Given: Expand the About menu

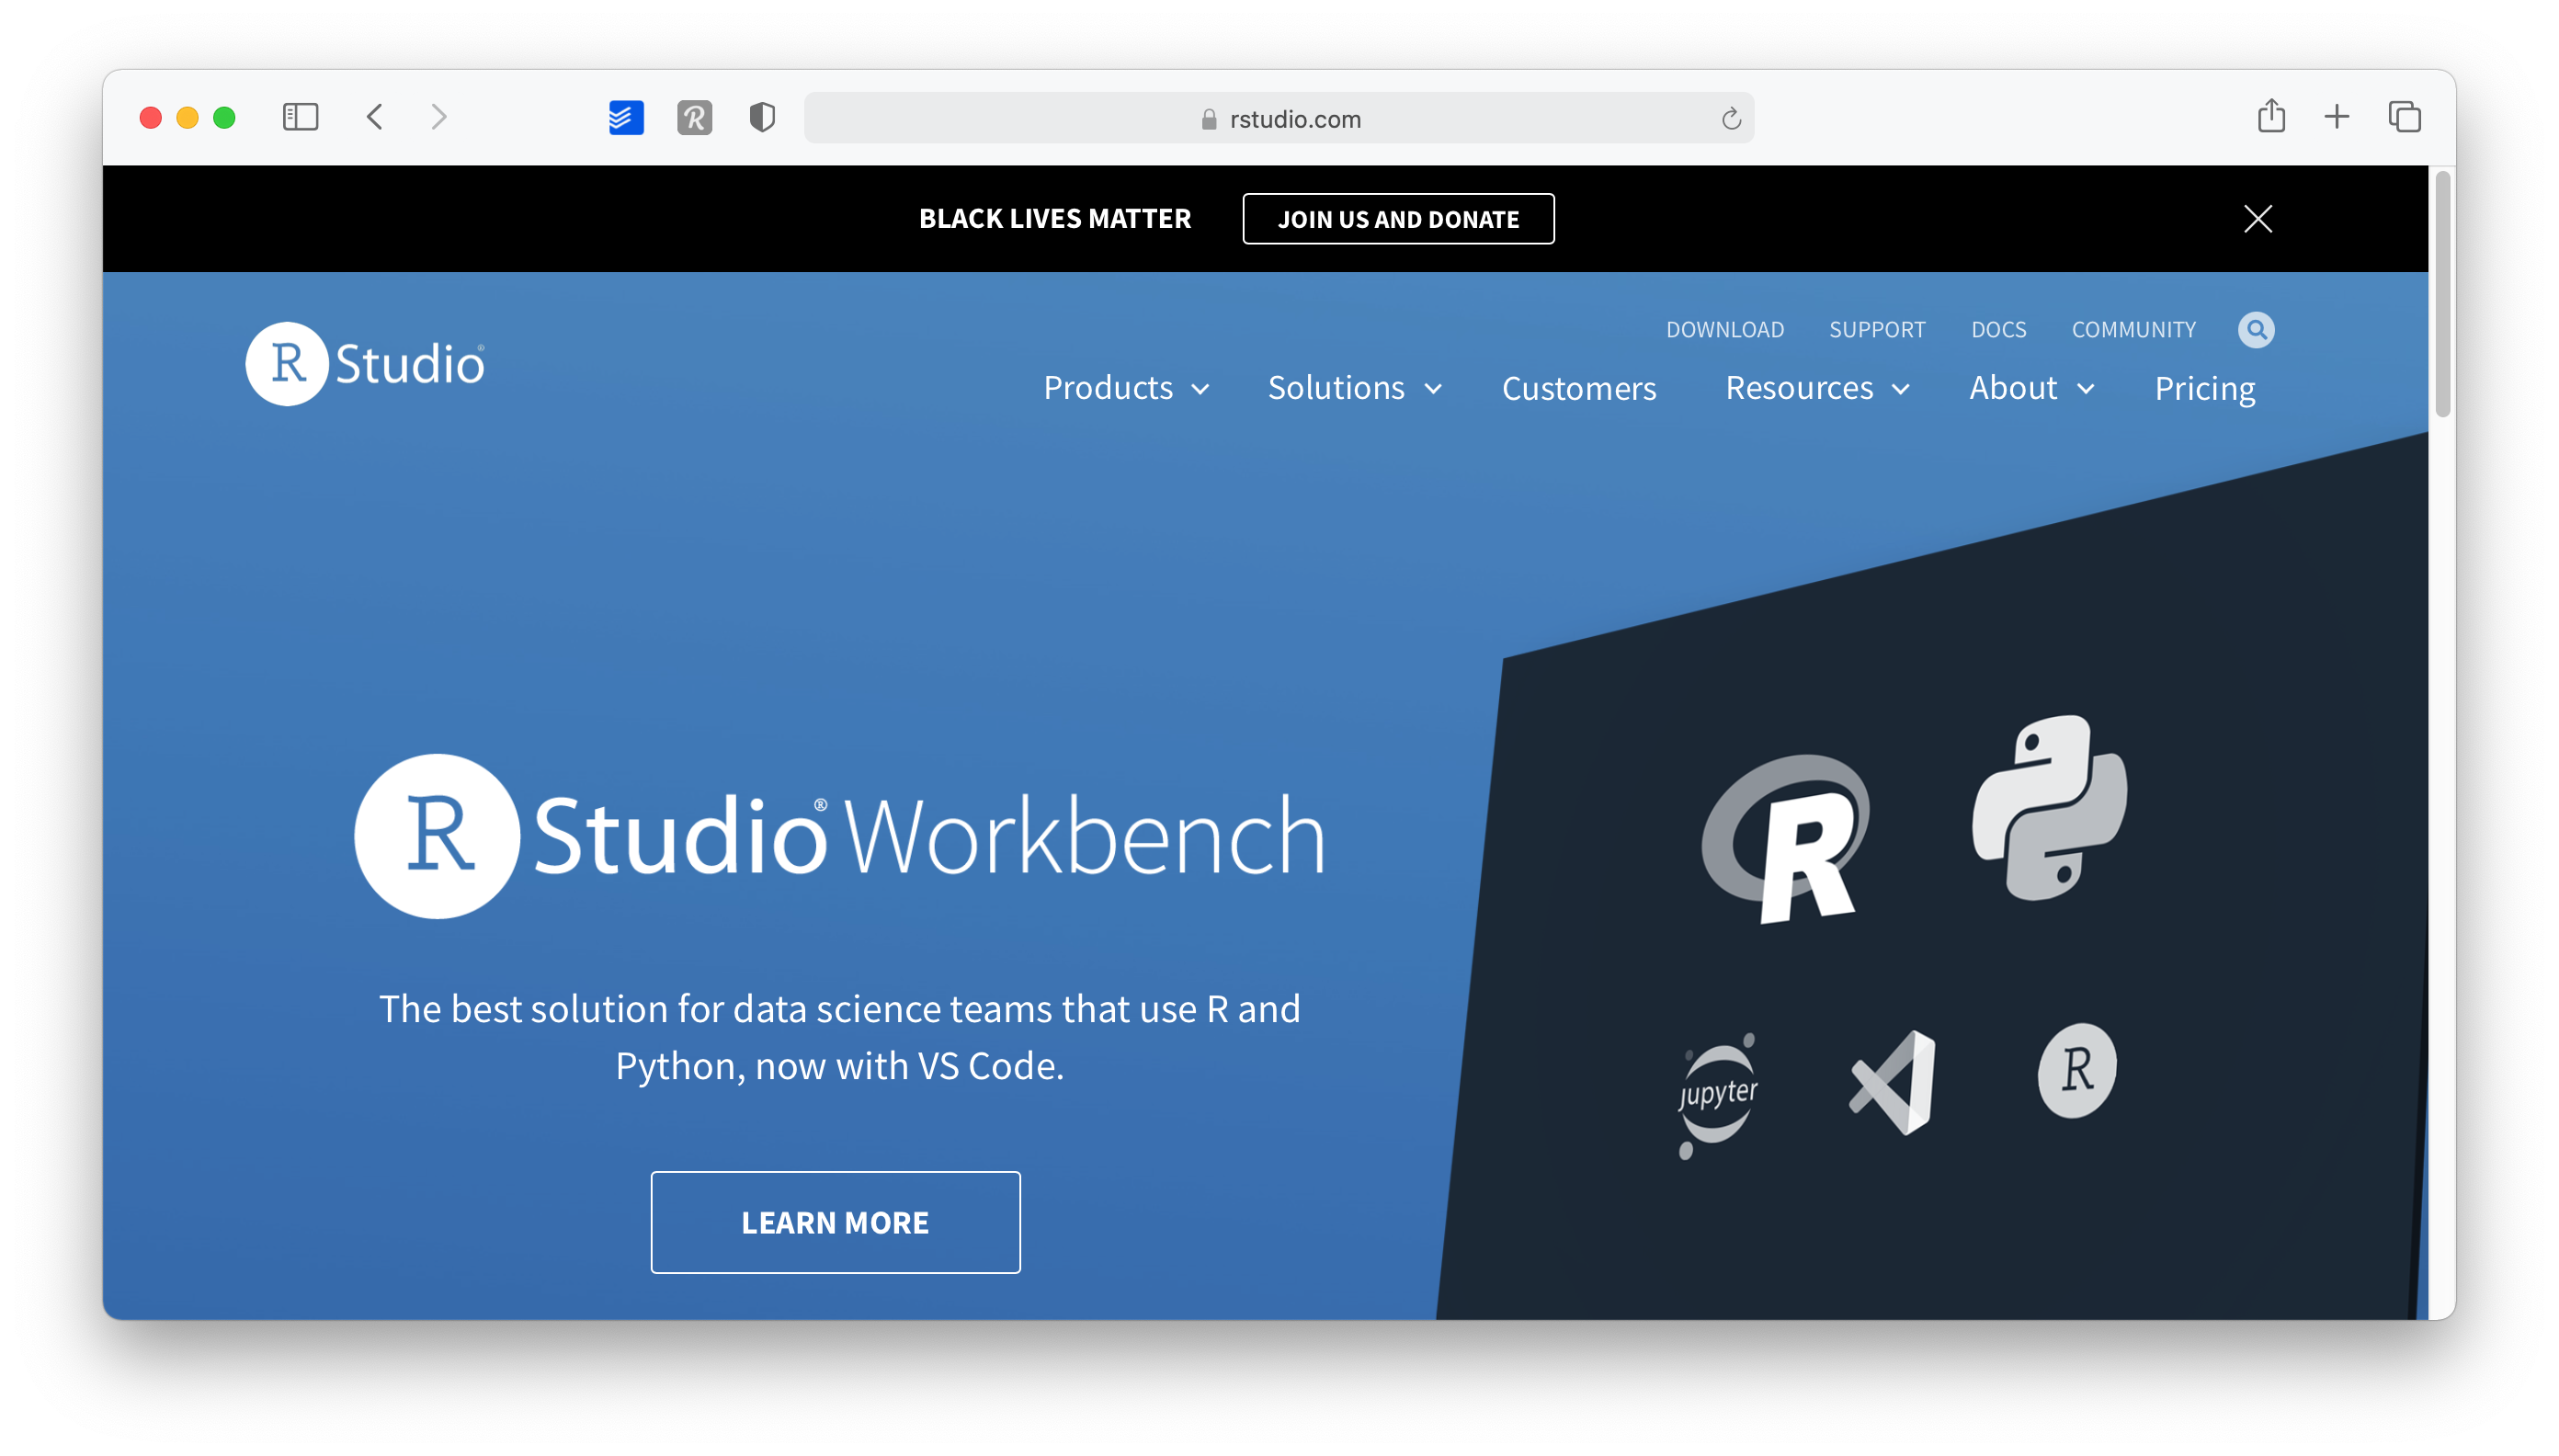Looking at the screenshot, I should 2031,388.
